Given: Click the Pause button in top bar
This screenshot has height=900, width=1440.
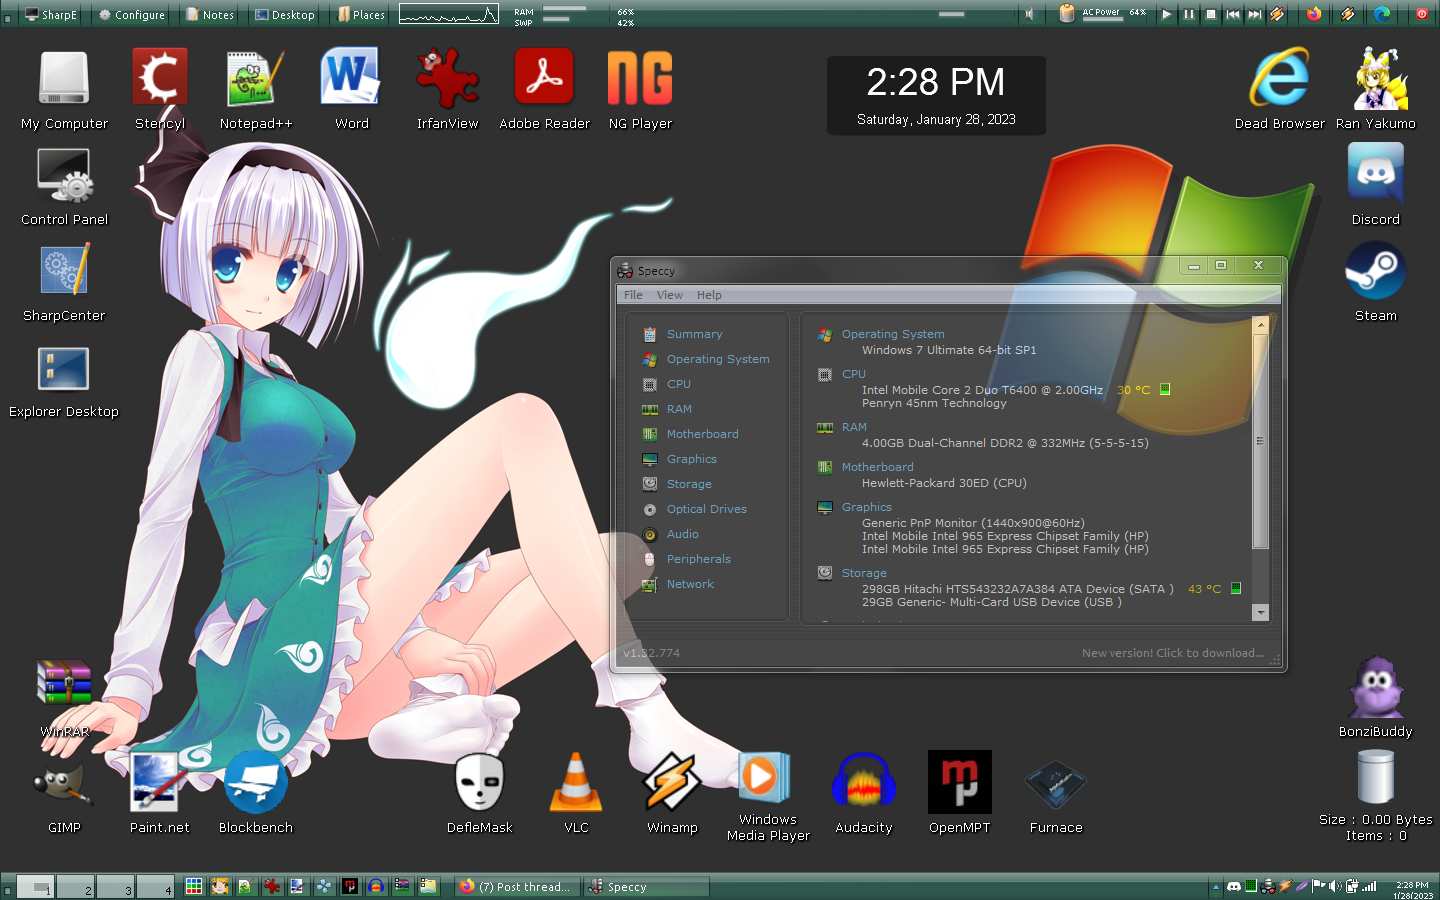Looking at the screenshot, I should (1189, 14).
